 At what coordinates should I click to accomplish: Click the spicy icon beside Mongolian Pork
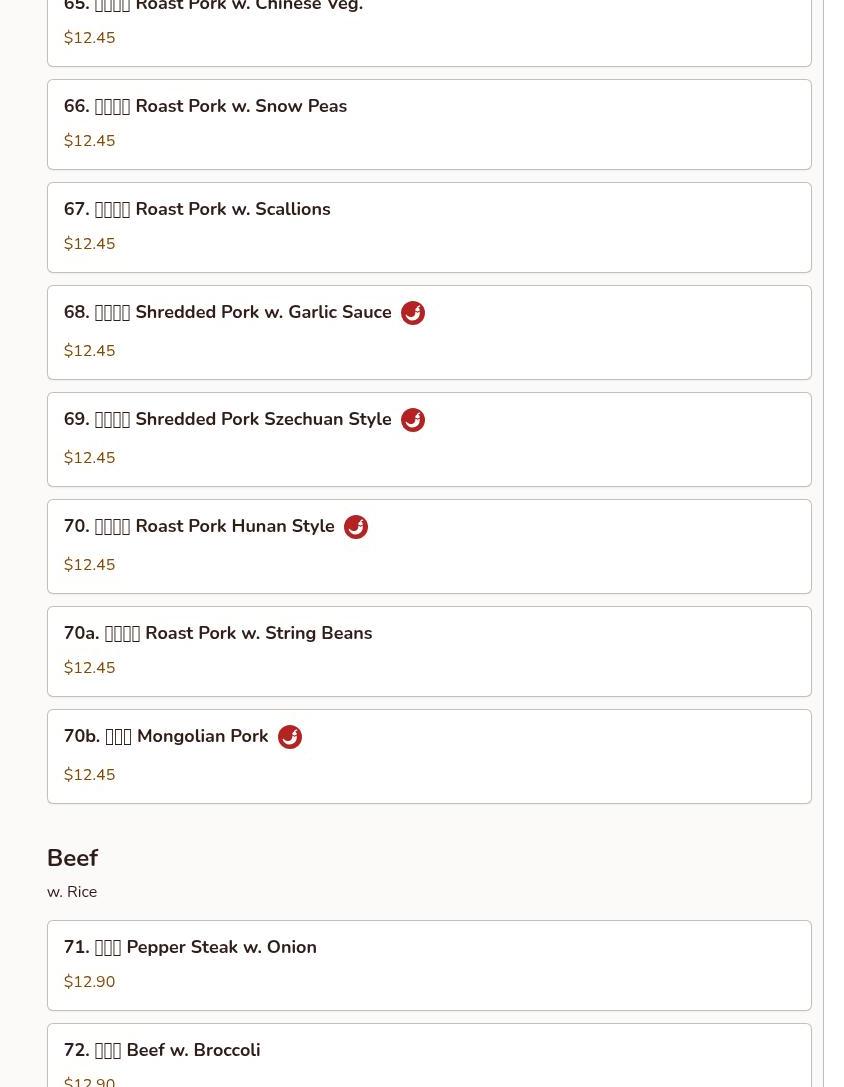point(290,737)
